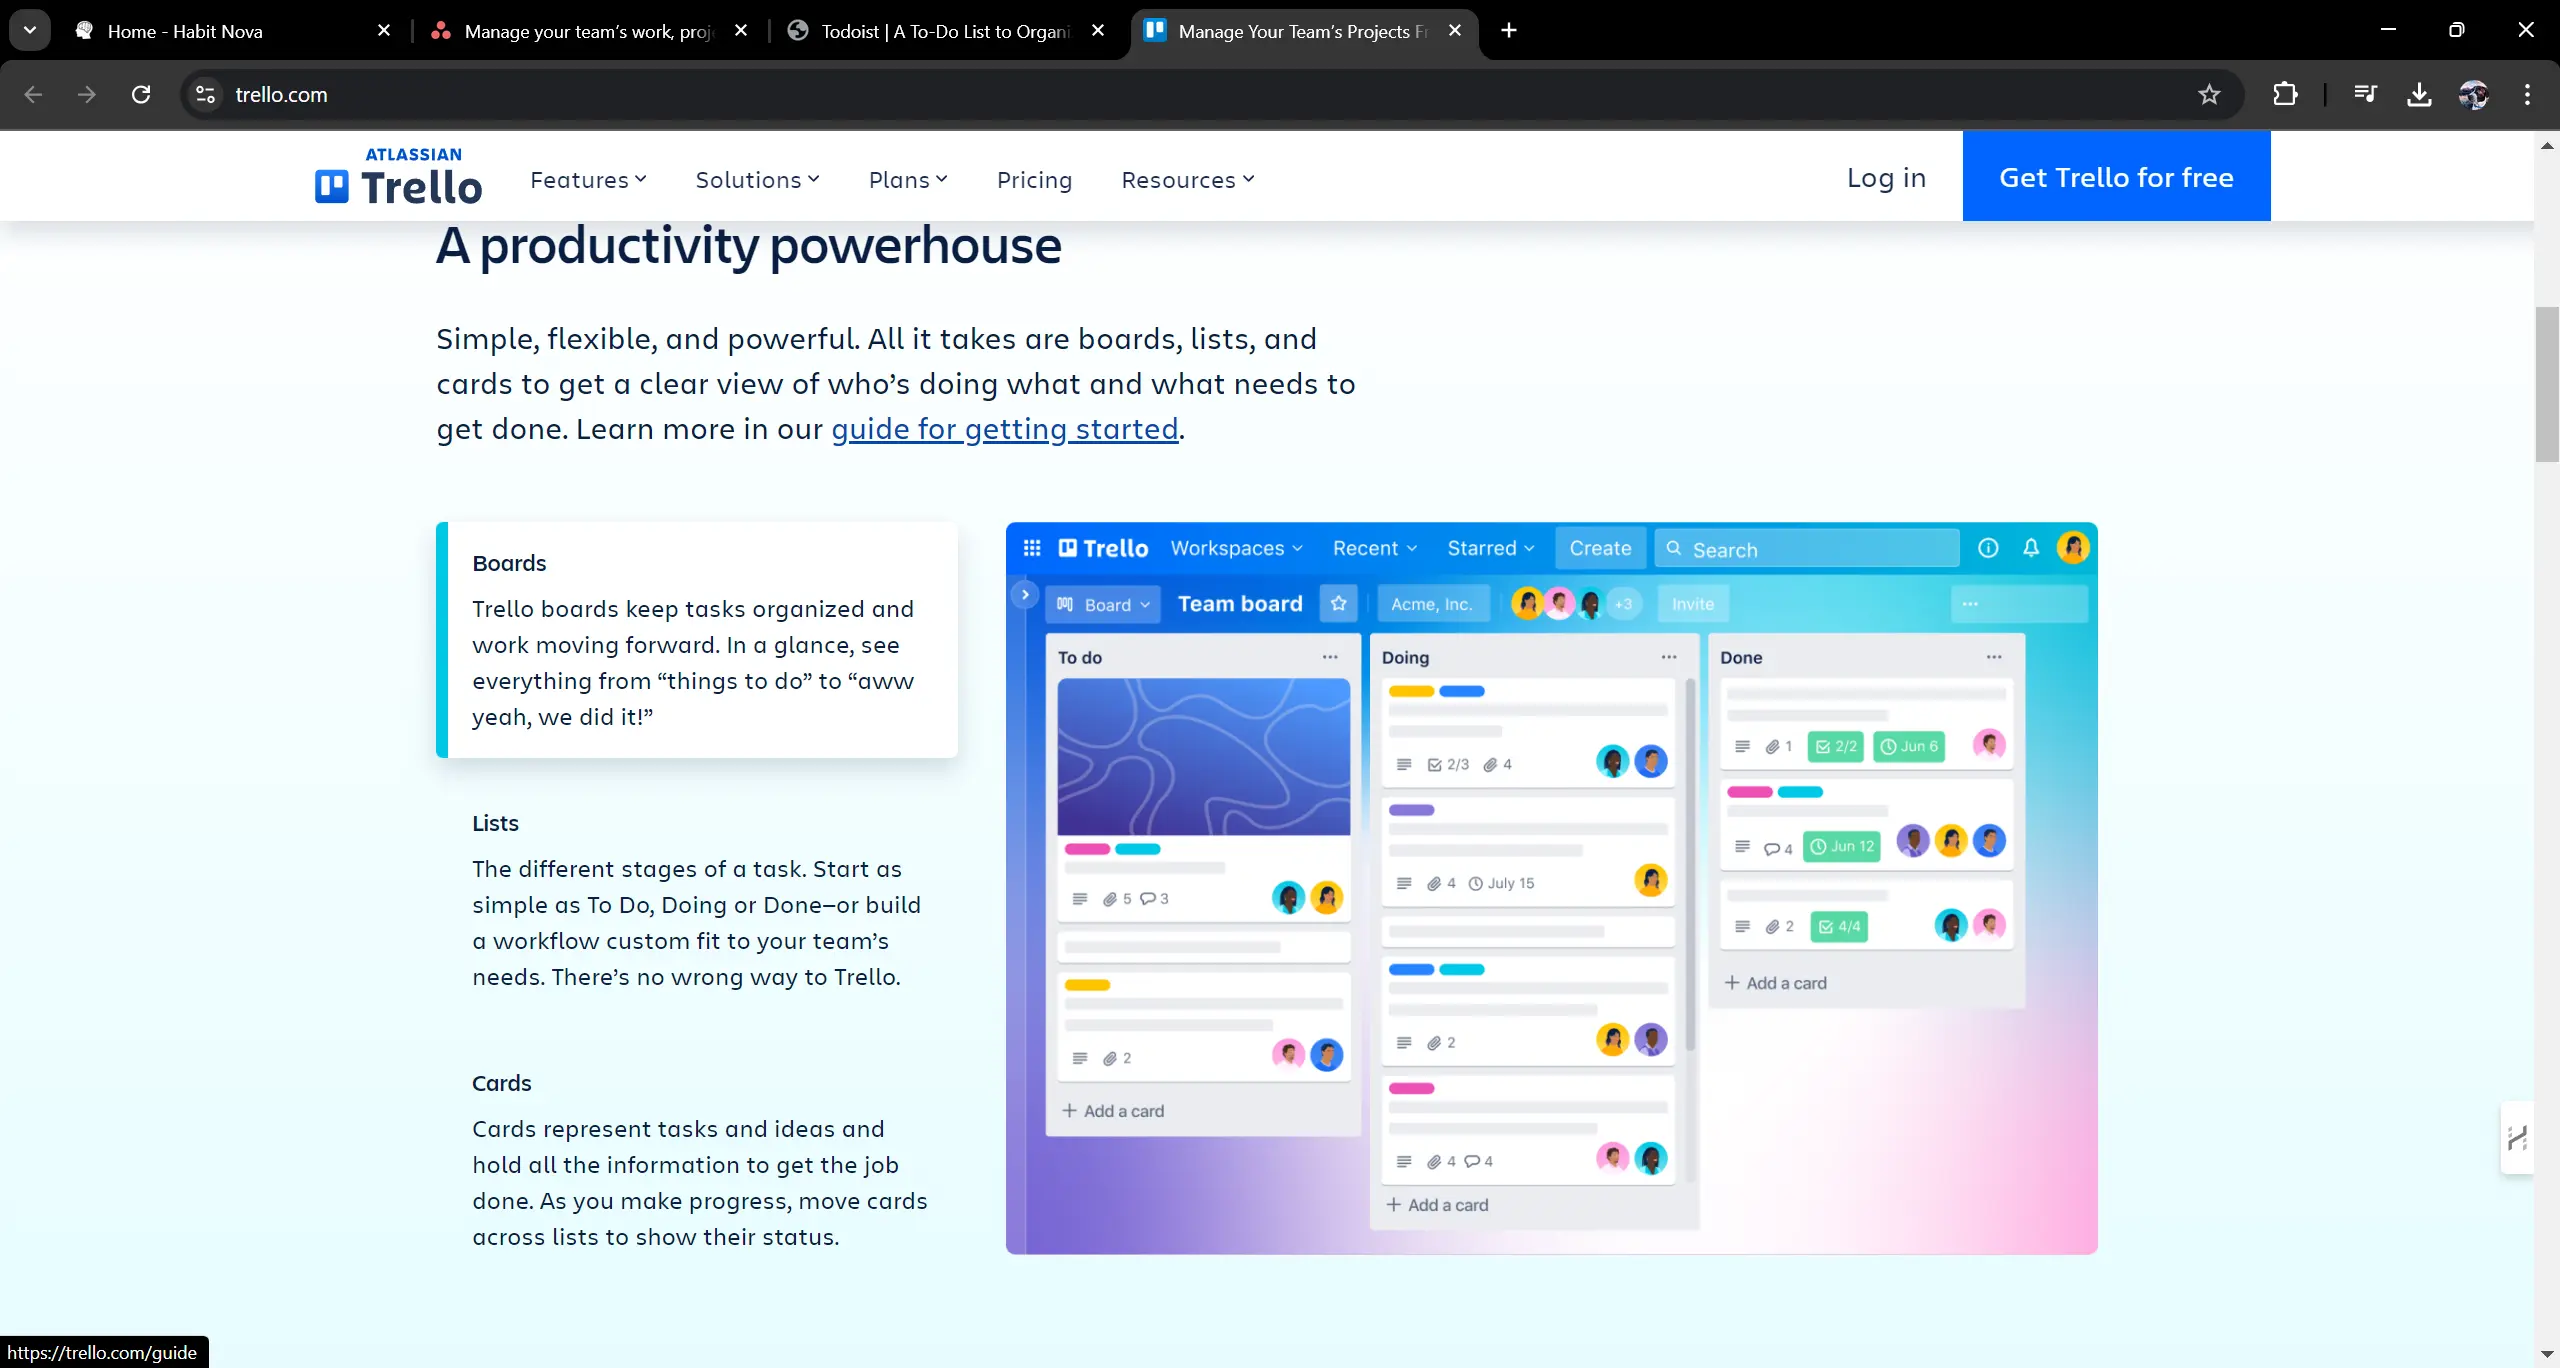Switch to the Manage your team's work tab
Image resolution: width=2560 pixels, height=1368 pixels.
588,31
